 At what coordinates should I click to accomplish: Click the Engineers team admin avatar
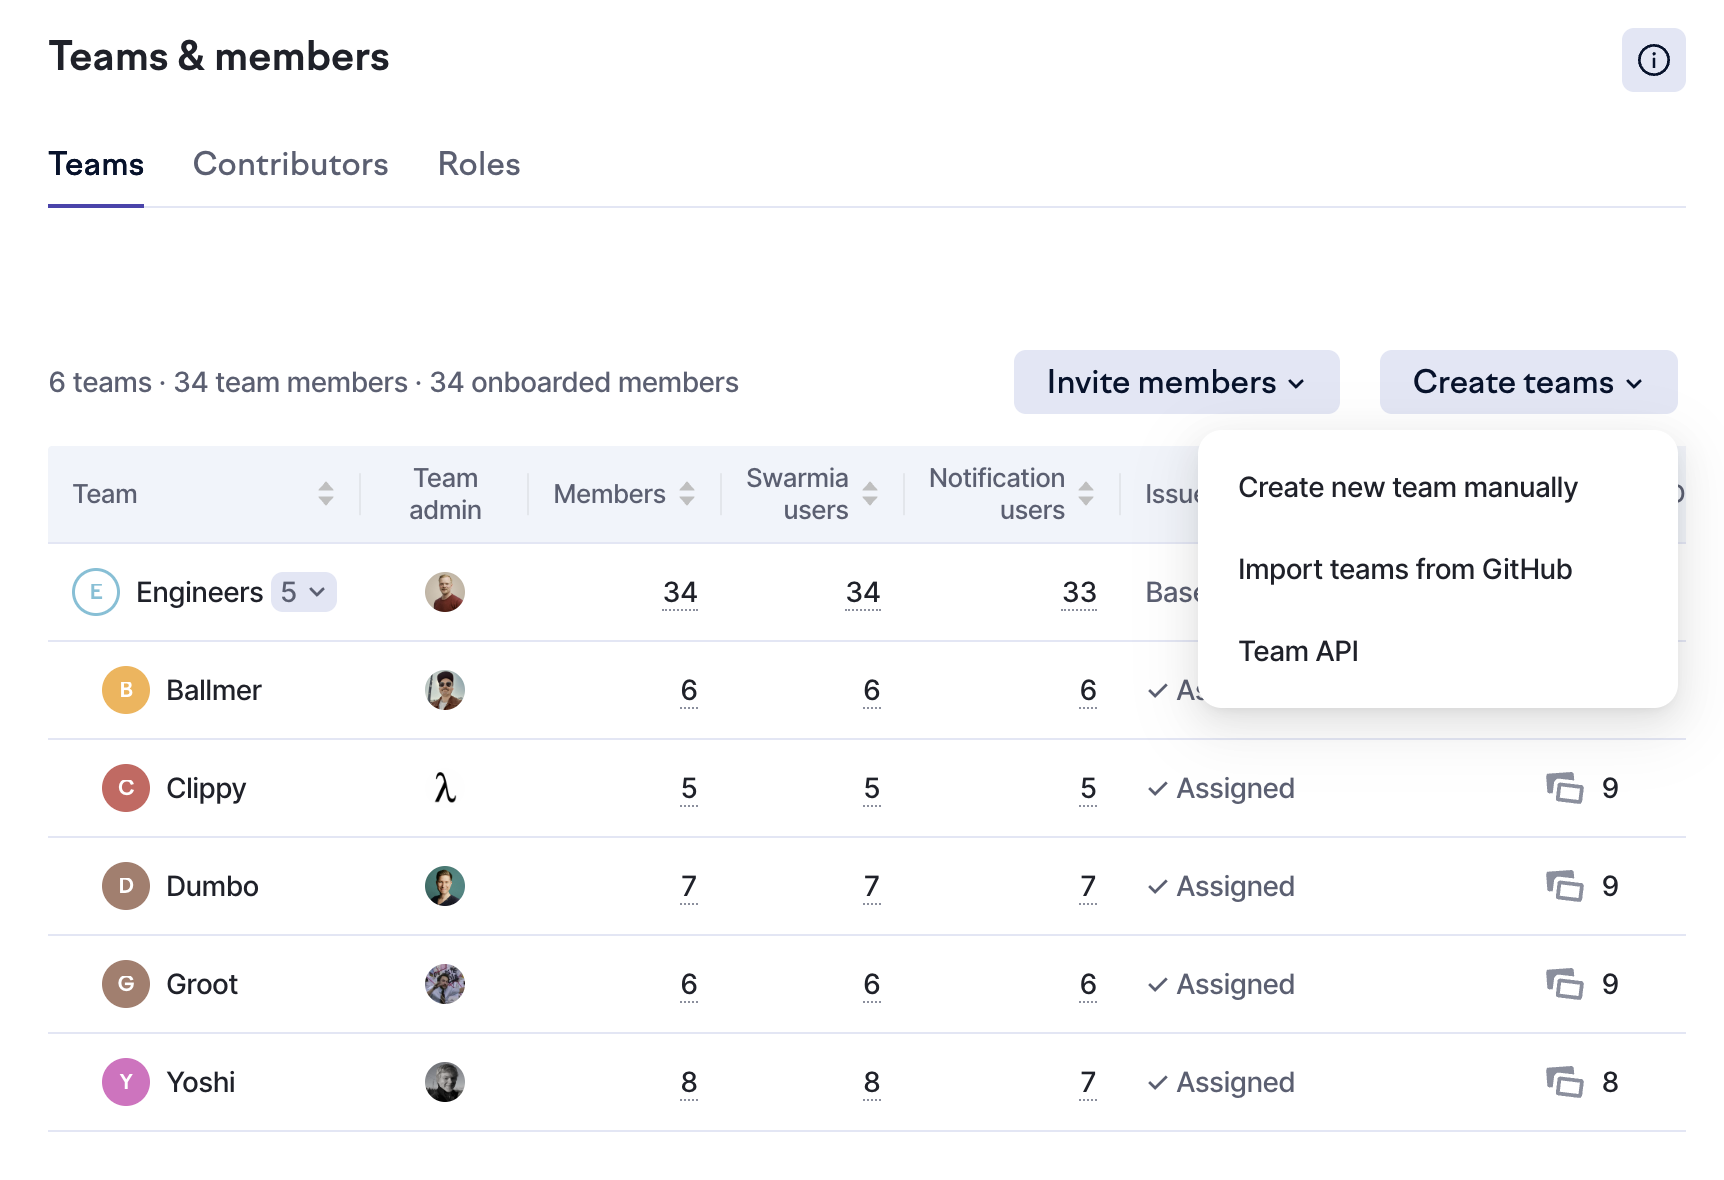click(x=444, y=592)
